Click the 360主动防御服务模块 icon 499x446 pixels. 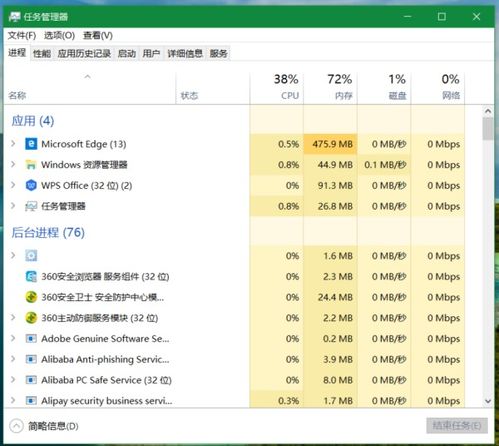pyautogui.click(x=31, y=318)
